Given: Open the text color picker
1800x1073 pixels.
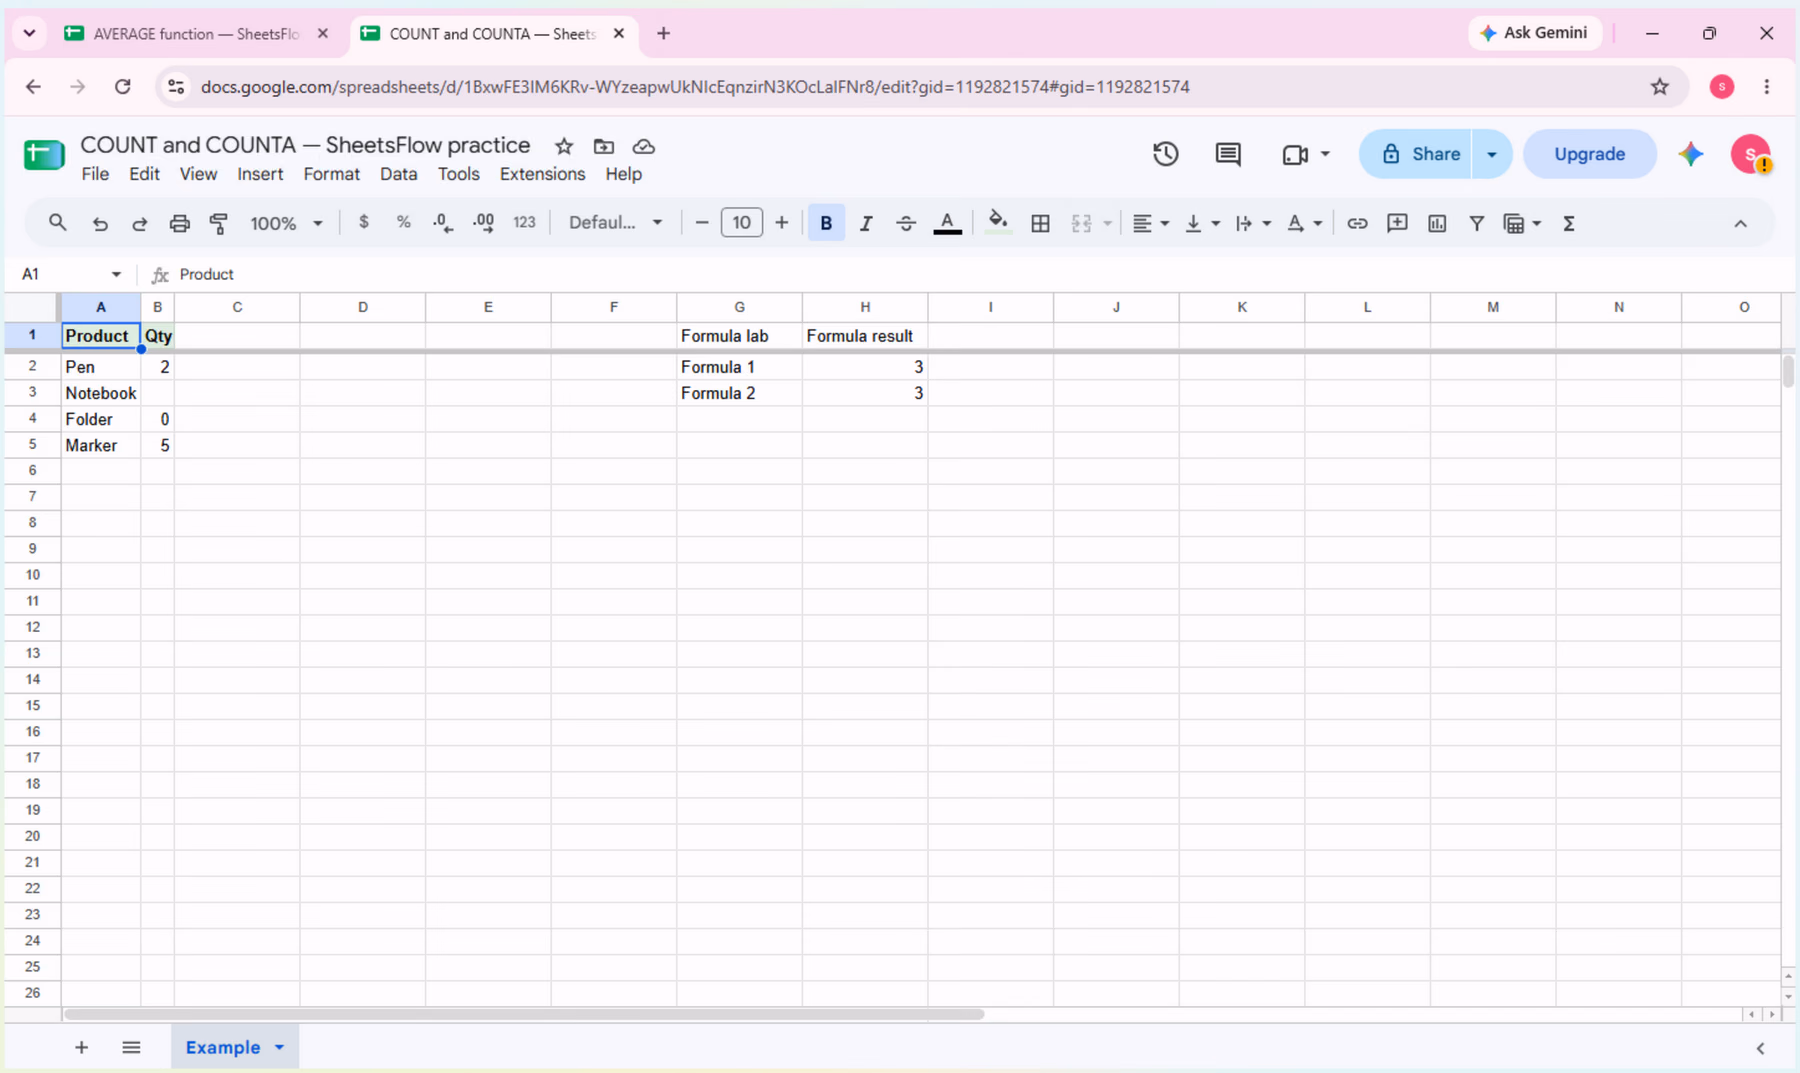Looking at the screenshot, I should point(947,223).
